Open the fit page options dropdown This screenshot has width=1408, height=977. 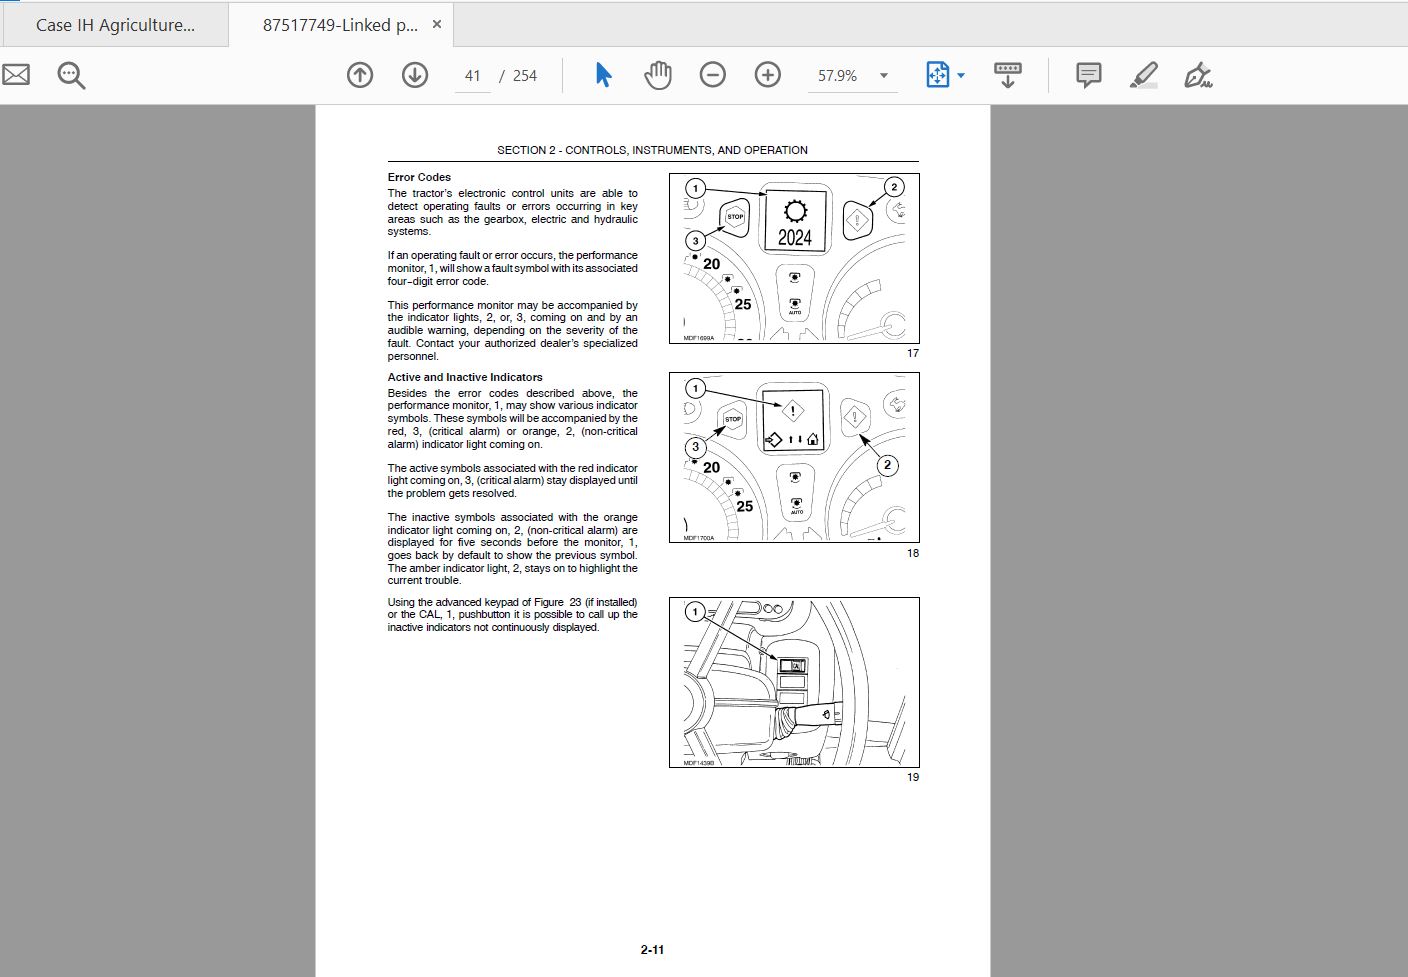[945, 75]
